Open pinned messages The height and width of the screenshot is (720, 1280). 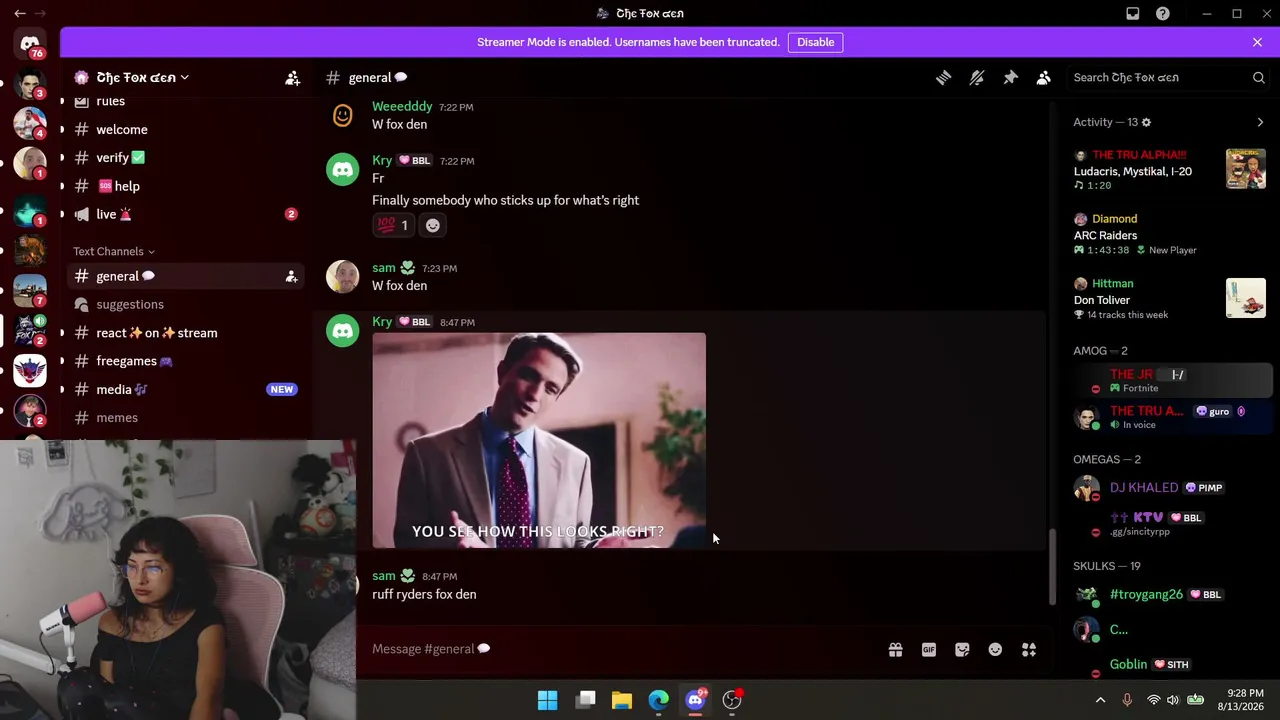(1010, 77)
